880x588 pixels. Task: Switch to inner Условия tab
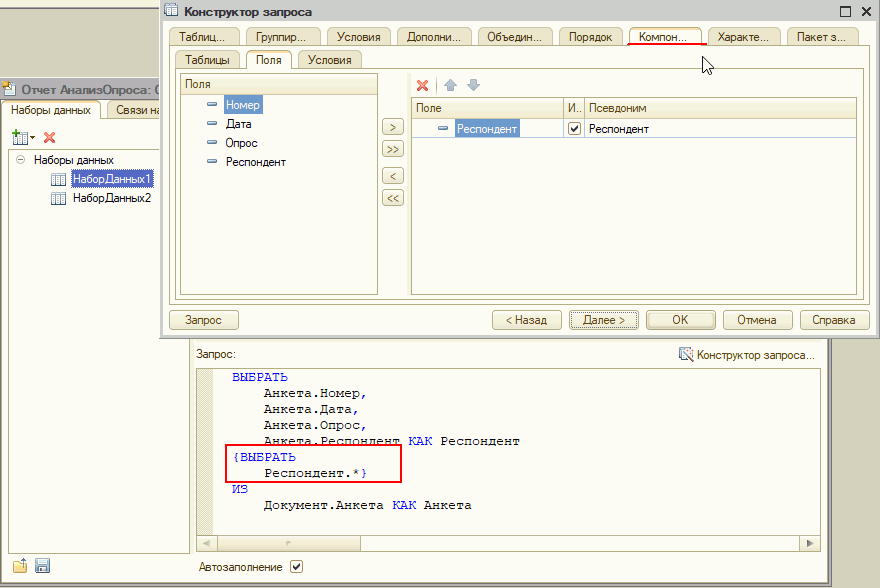(329, 59)
